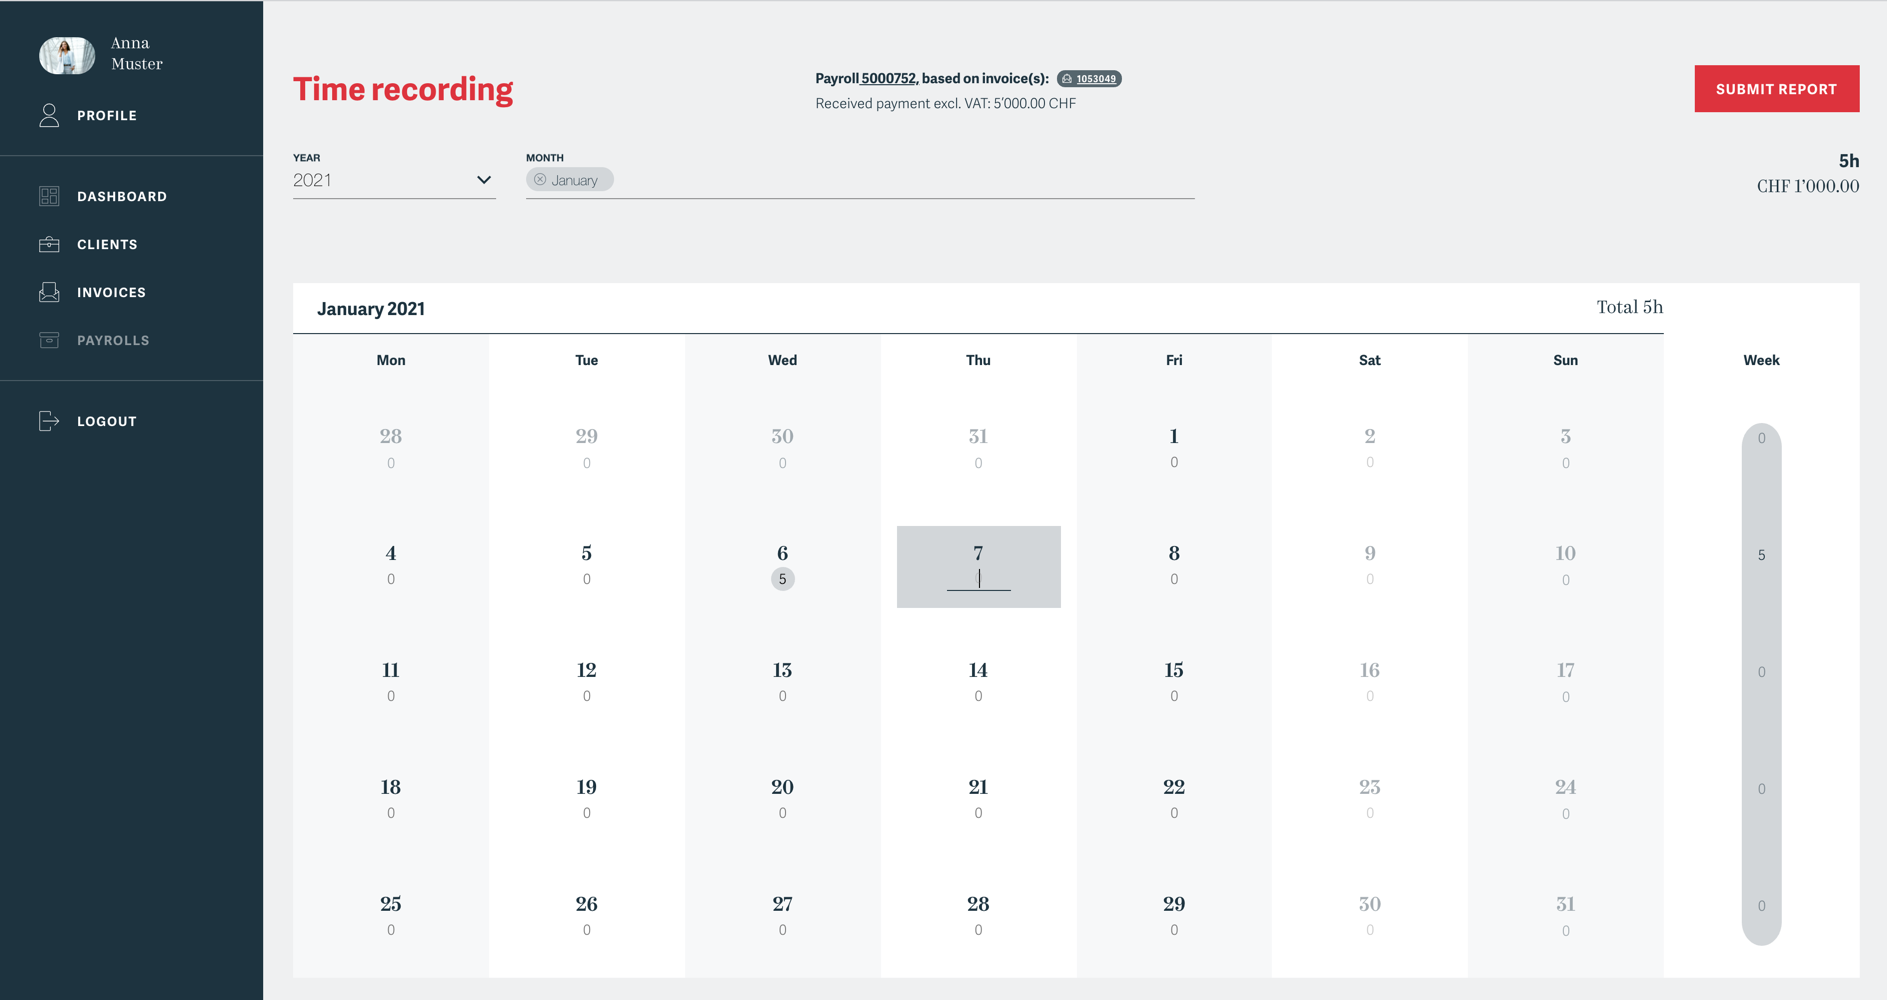Select Monday January 11 day cell
Screen dimensions: 1887x1000
(391, 681)
